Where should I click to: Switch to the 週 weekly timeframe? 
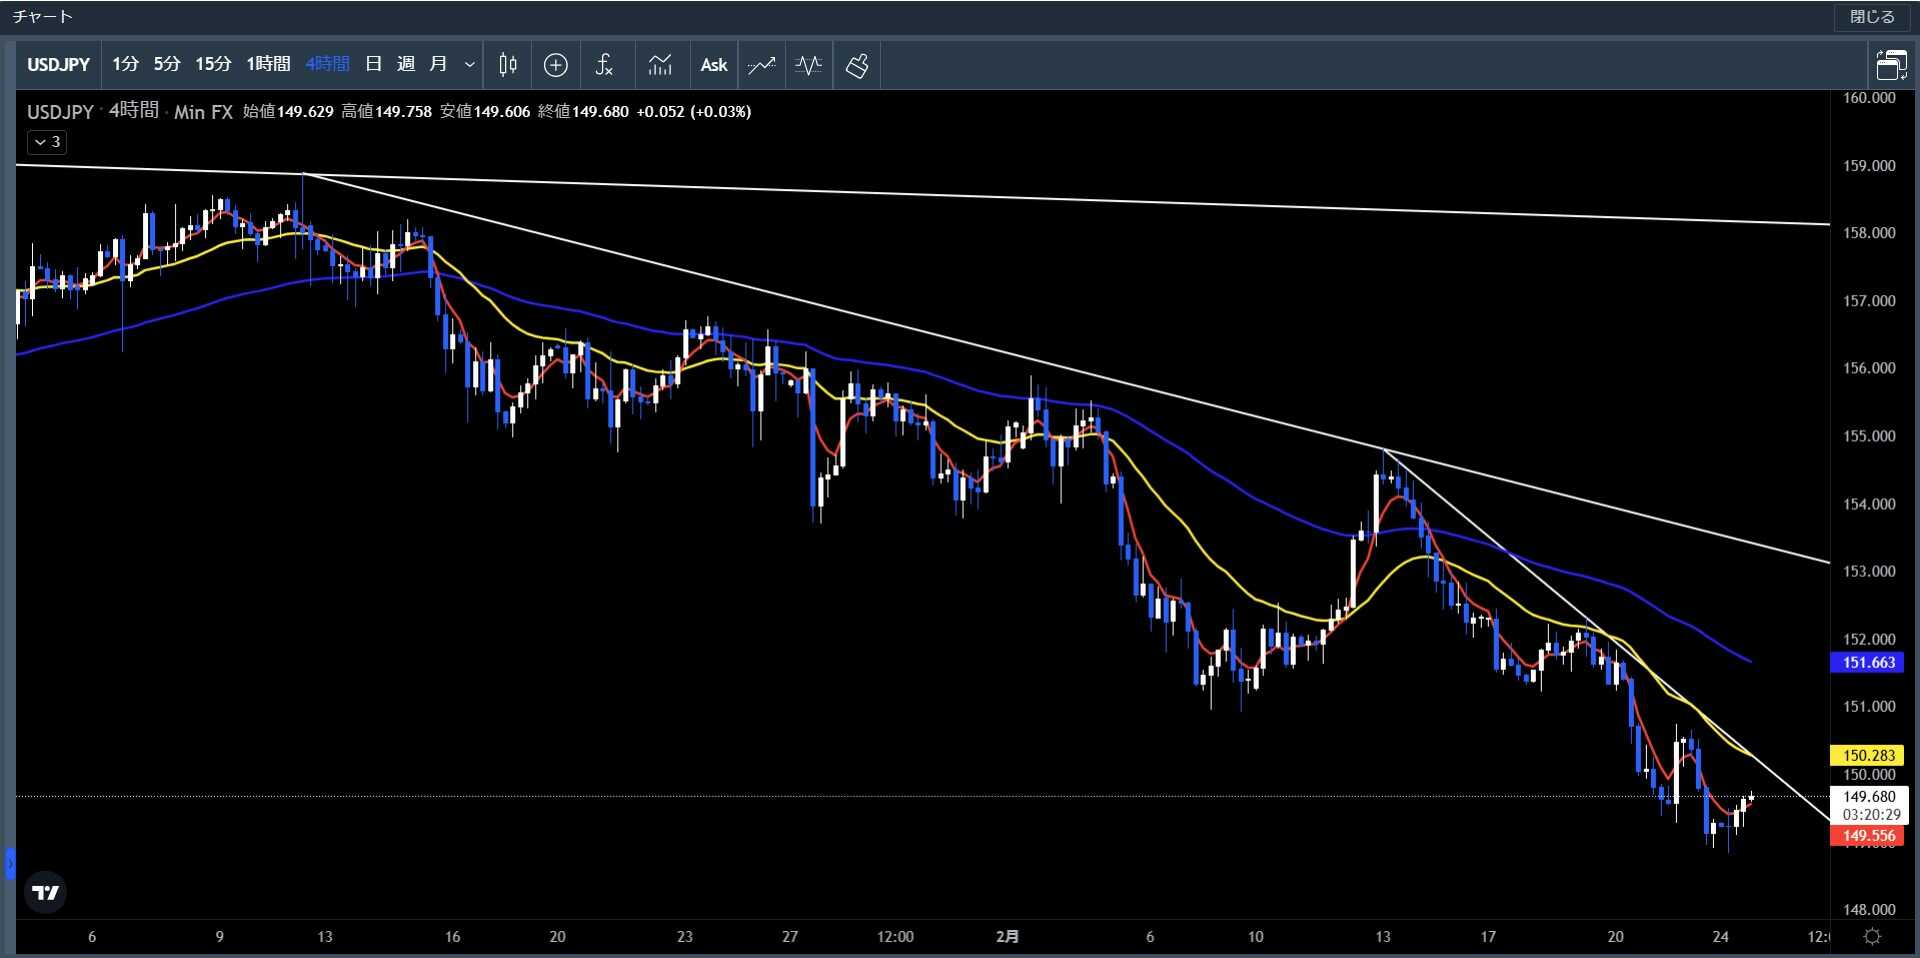[405, 65]
